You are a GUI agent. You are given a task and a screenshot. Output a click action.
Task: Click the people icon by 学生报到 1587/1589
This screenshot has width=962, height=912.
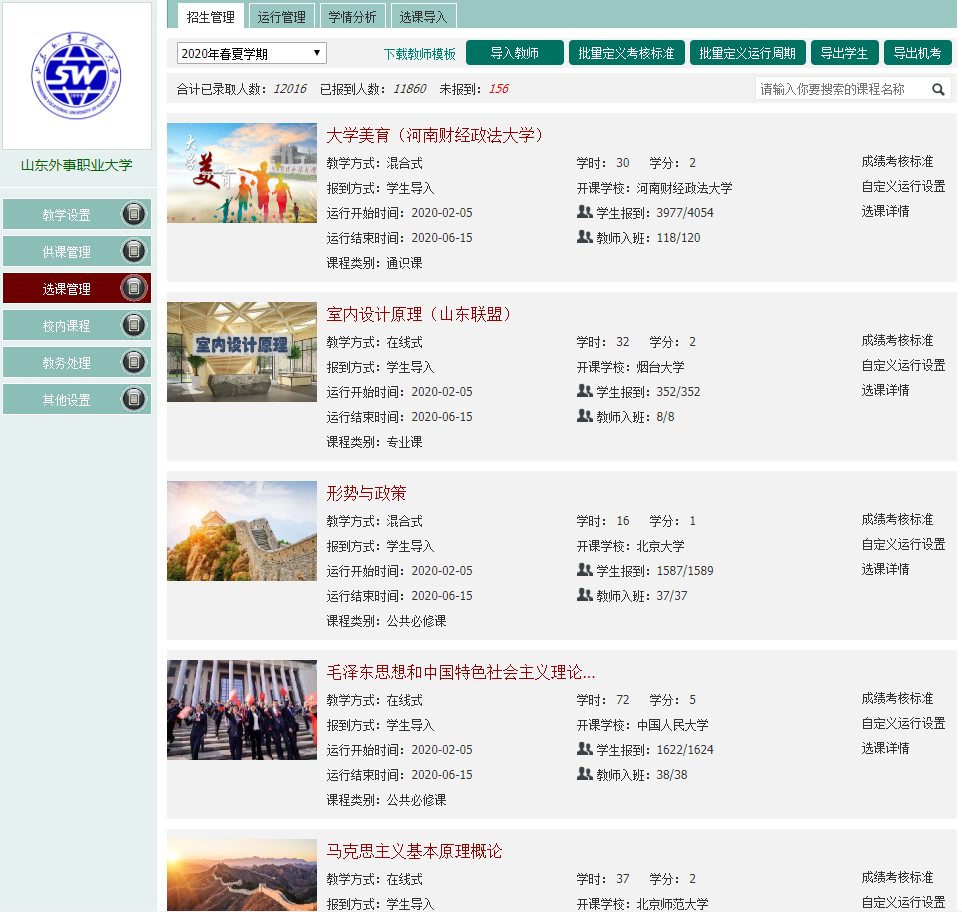585,570
